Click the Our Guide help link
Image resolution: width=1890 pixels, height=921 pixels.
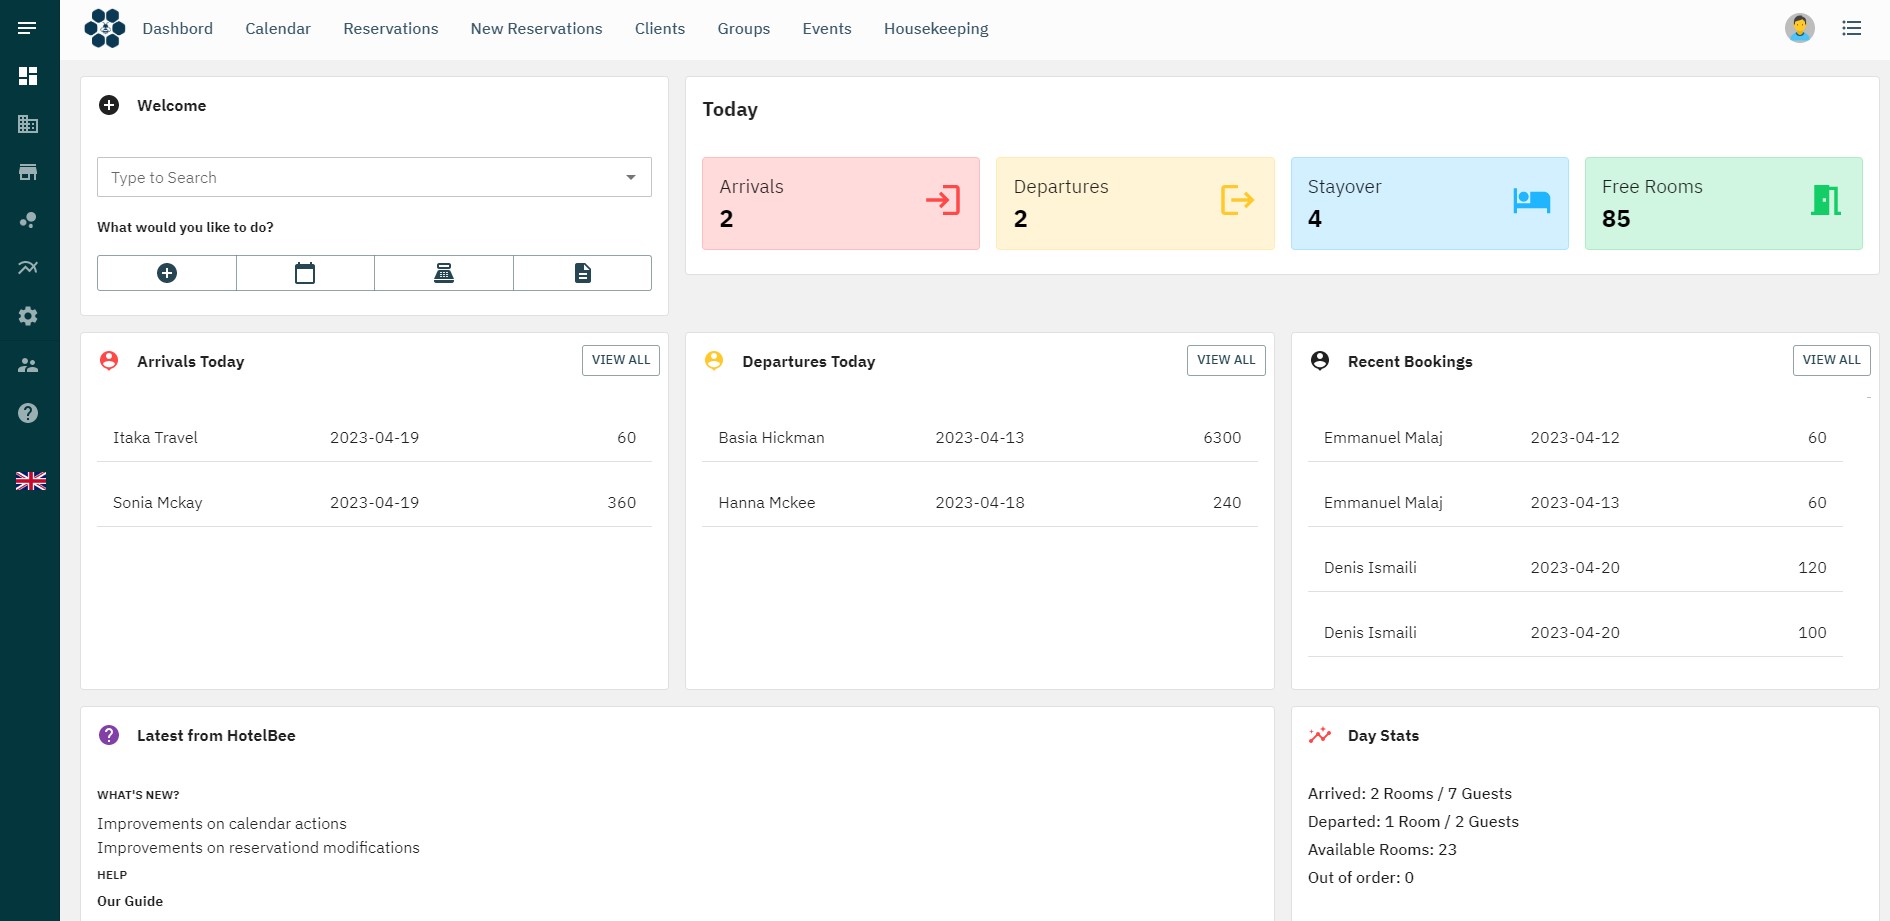coord(130,901)
